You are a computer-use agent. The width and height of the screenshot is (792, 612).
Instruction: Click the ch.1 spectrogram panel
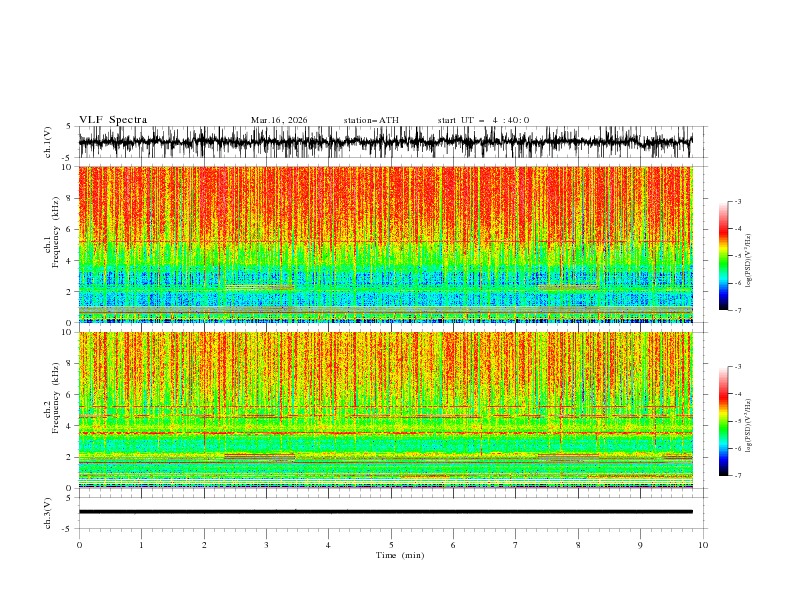click(x=385, y=244)
